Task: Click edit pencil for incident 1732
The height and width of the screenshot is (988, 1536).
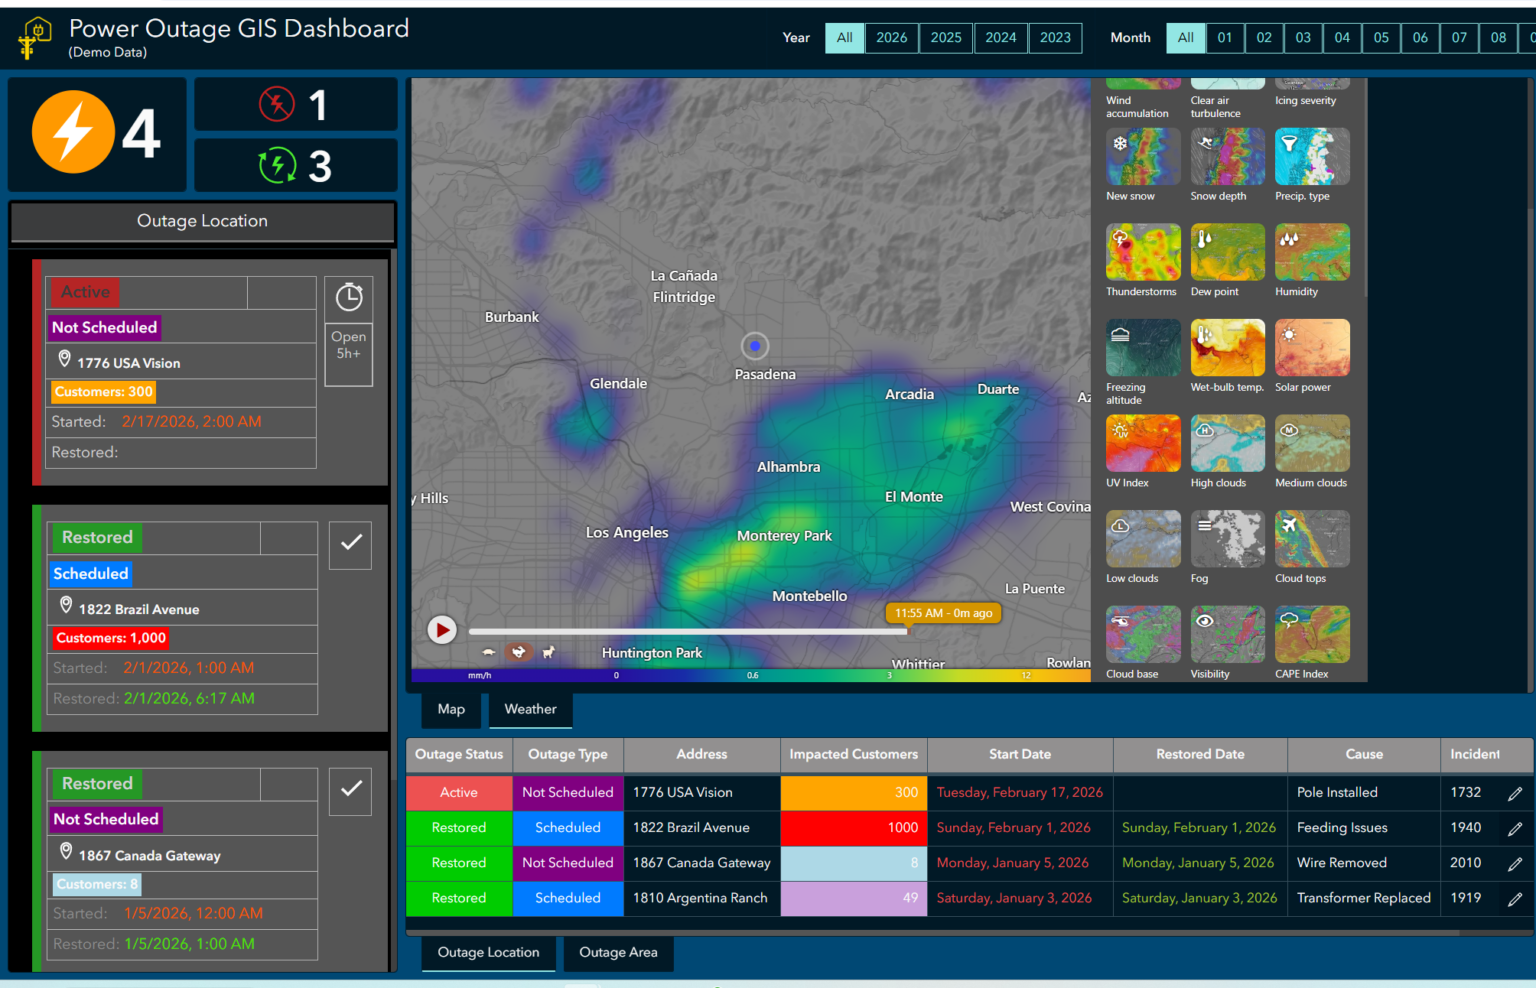Action: (1515, 793)
